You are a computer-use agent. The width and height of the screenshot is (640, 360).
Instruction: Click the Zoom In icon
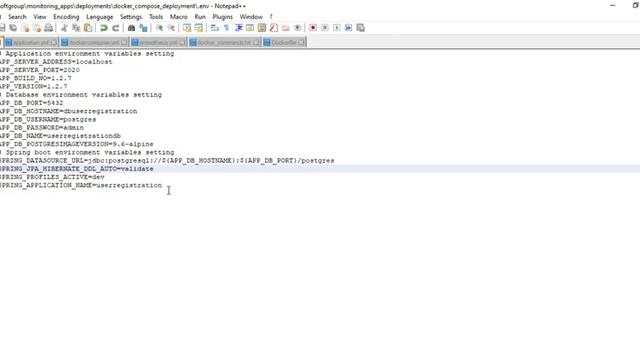click(159, 28)
